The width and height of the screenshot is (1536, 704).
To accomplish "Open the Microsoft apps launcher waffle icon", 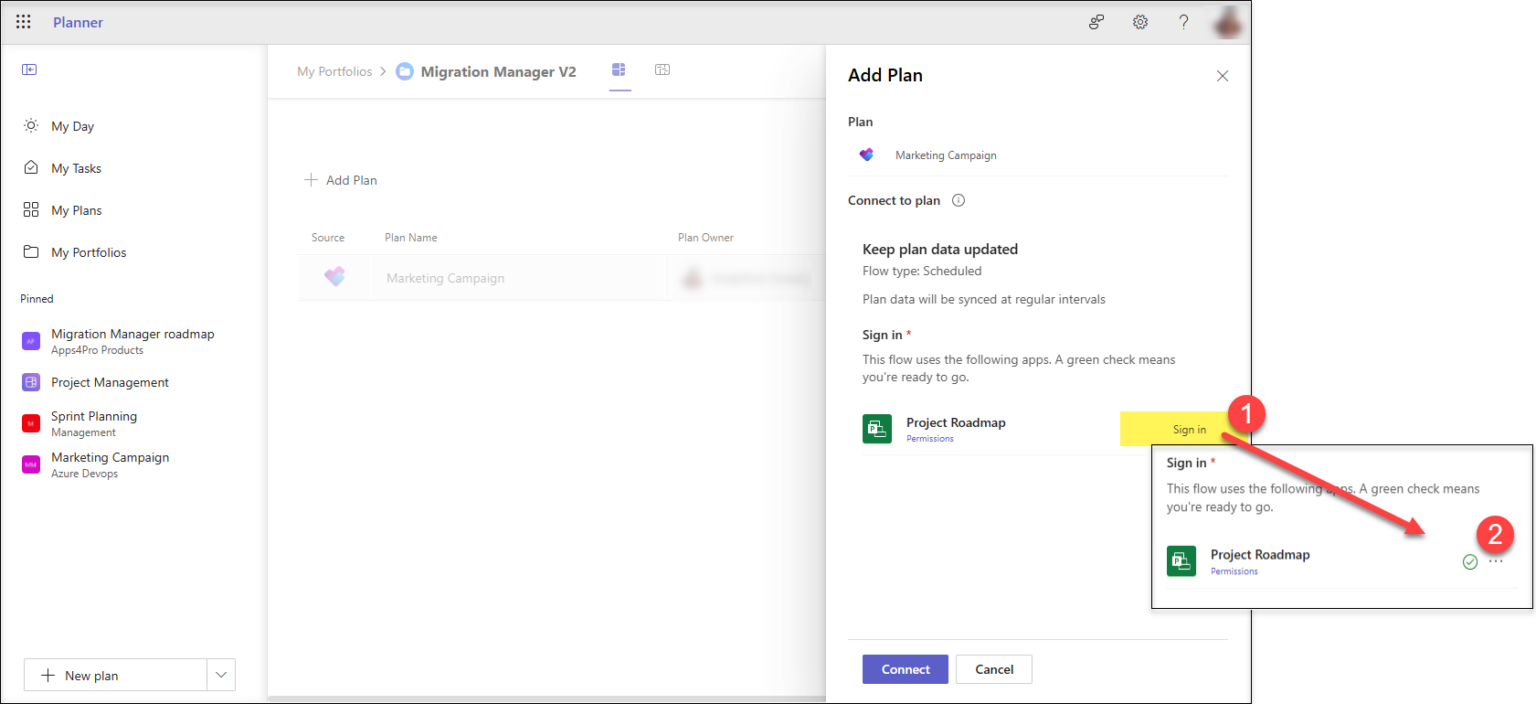I will 23,21.
